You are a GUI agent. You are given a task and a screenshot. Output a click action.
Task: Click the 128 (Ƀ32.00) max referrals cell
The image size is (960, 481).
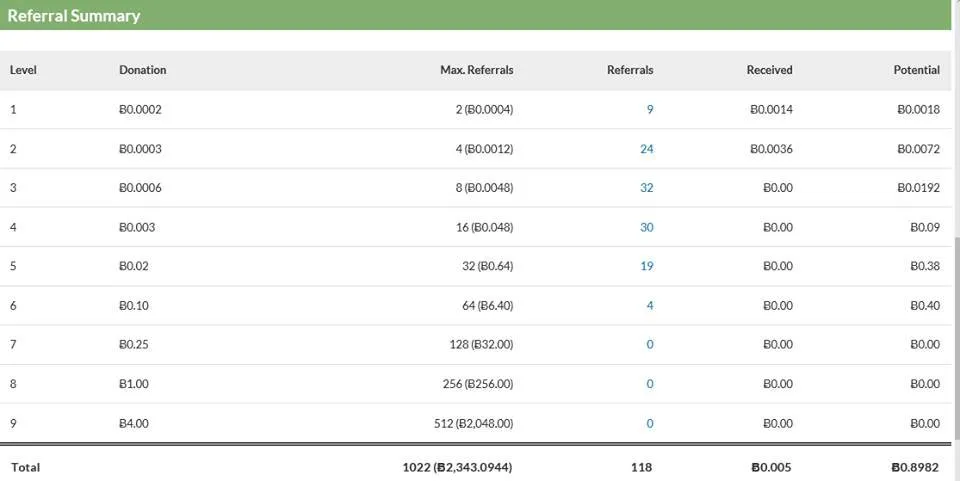coord(481,345)
